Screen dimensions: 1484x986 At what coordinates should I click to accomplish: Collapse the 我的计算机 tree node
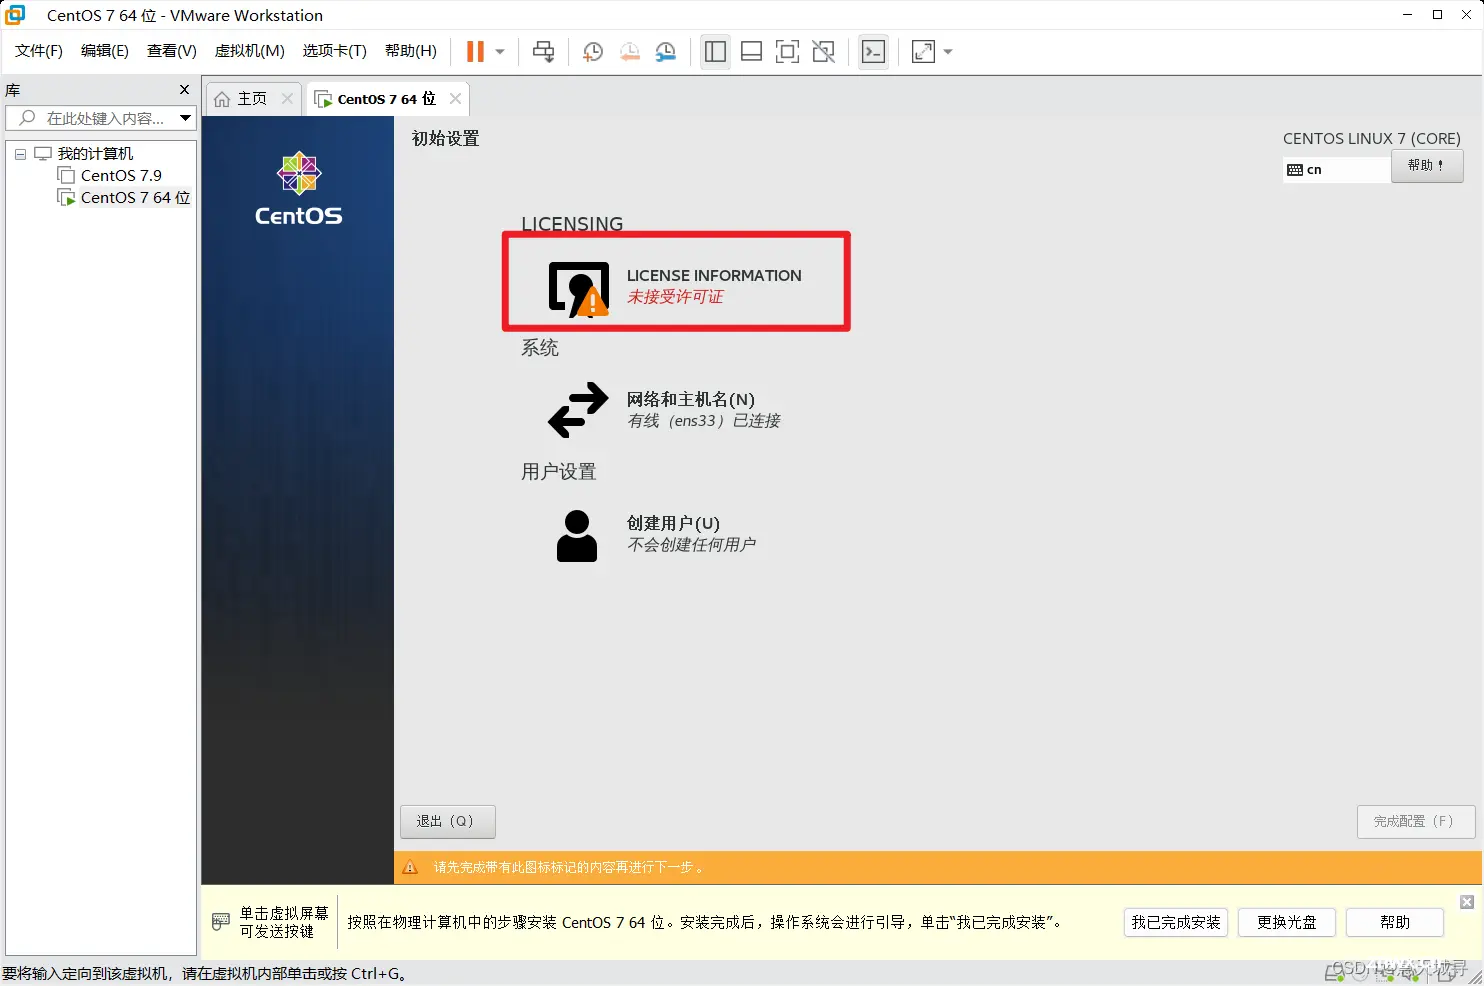click(x=20, y=154)
